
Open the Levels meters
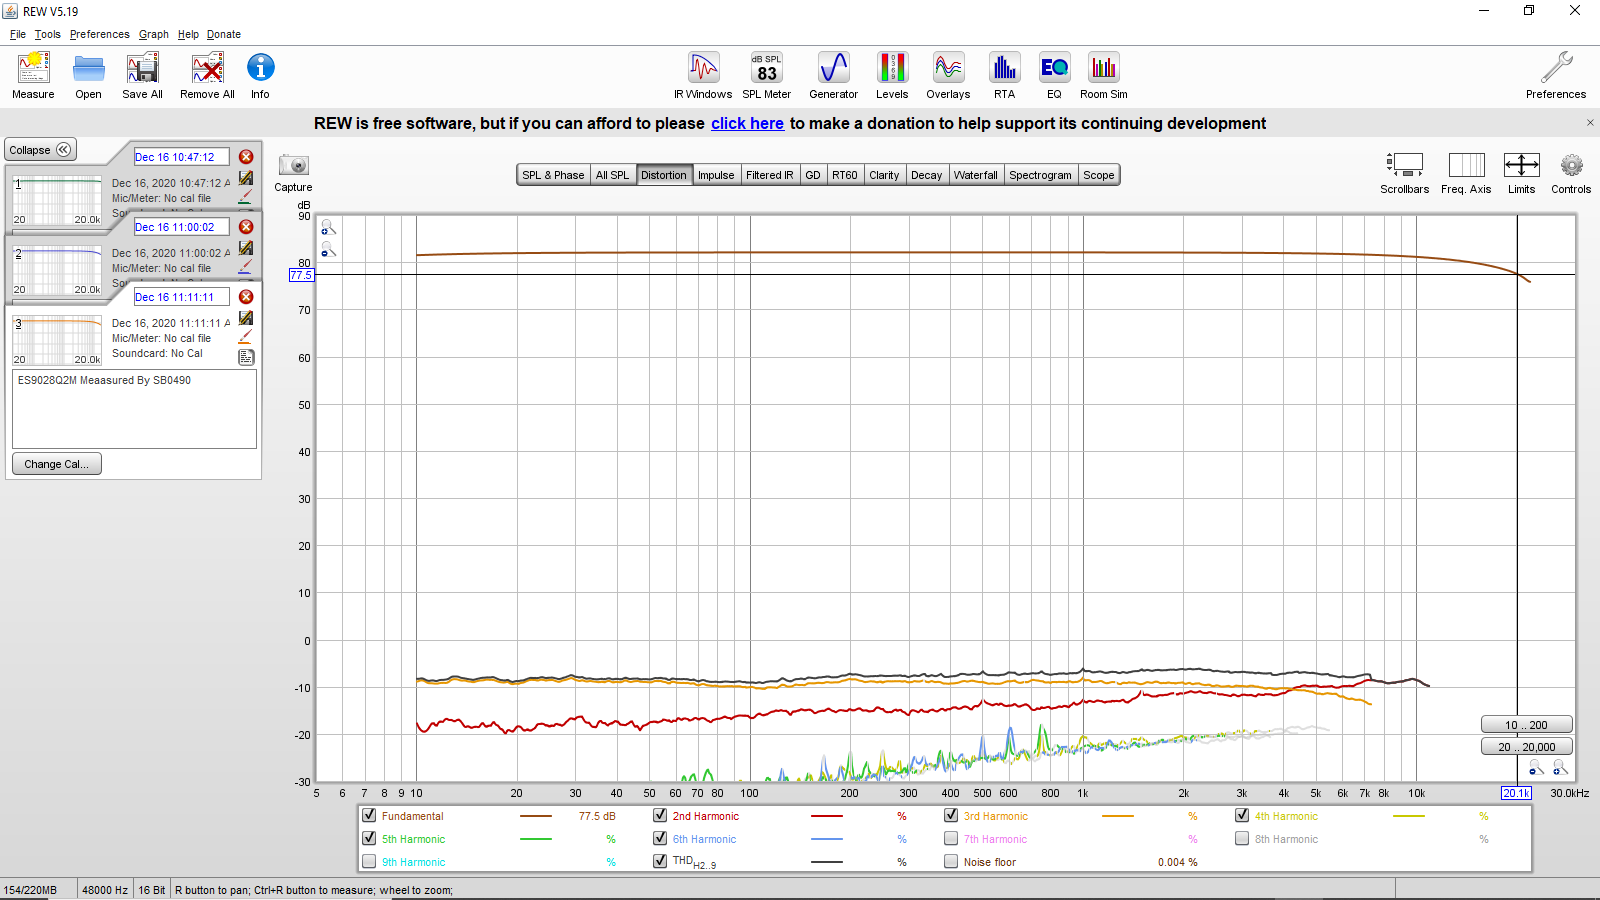pyautogui.click(x=892, y=68)
